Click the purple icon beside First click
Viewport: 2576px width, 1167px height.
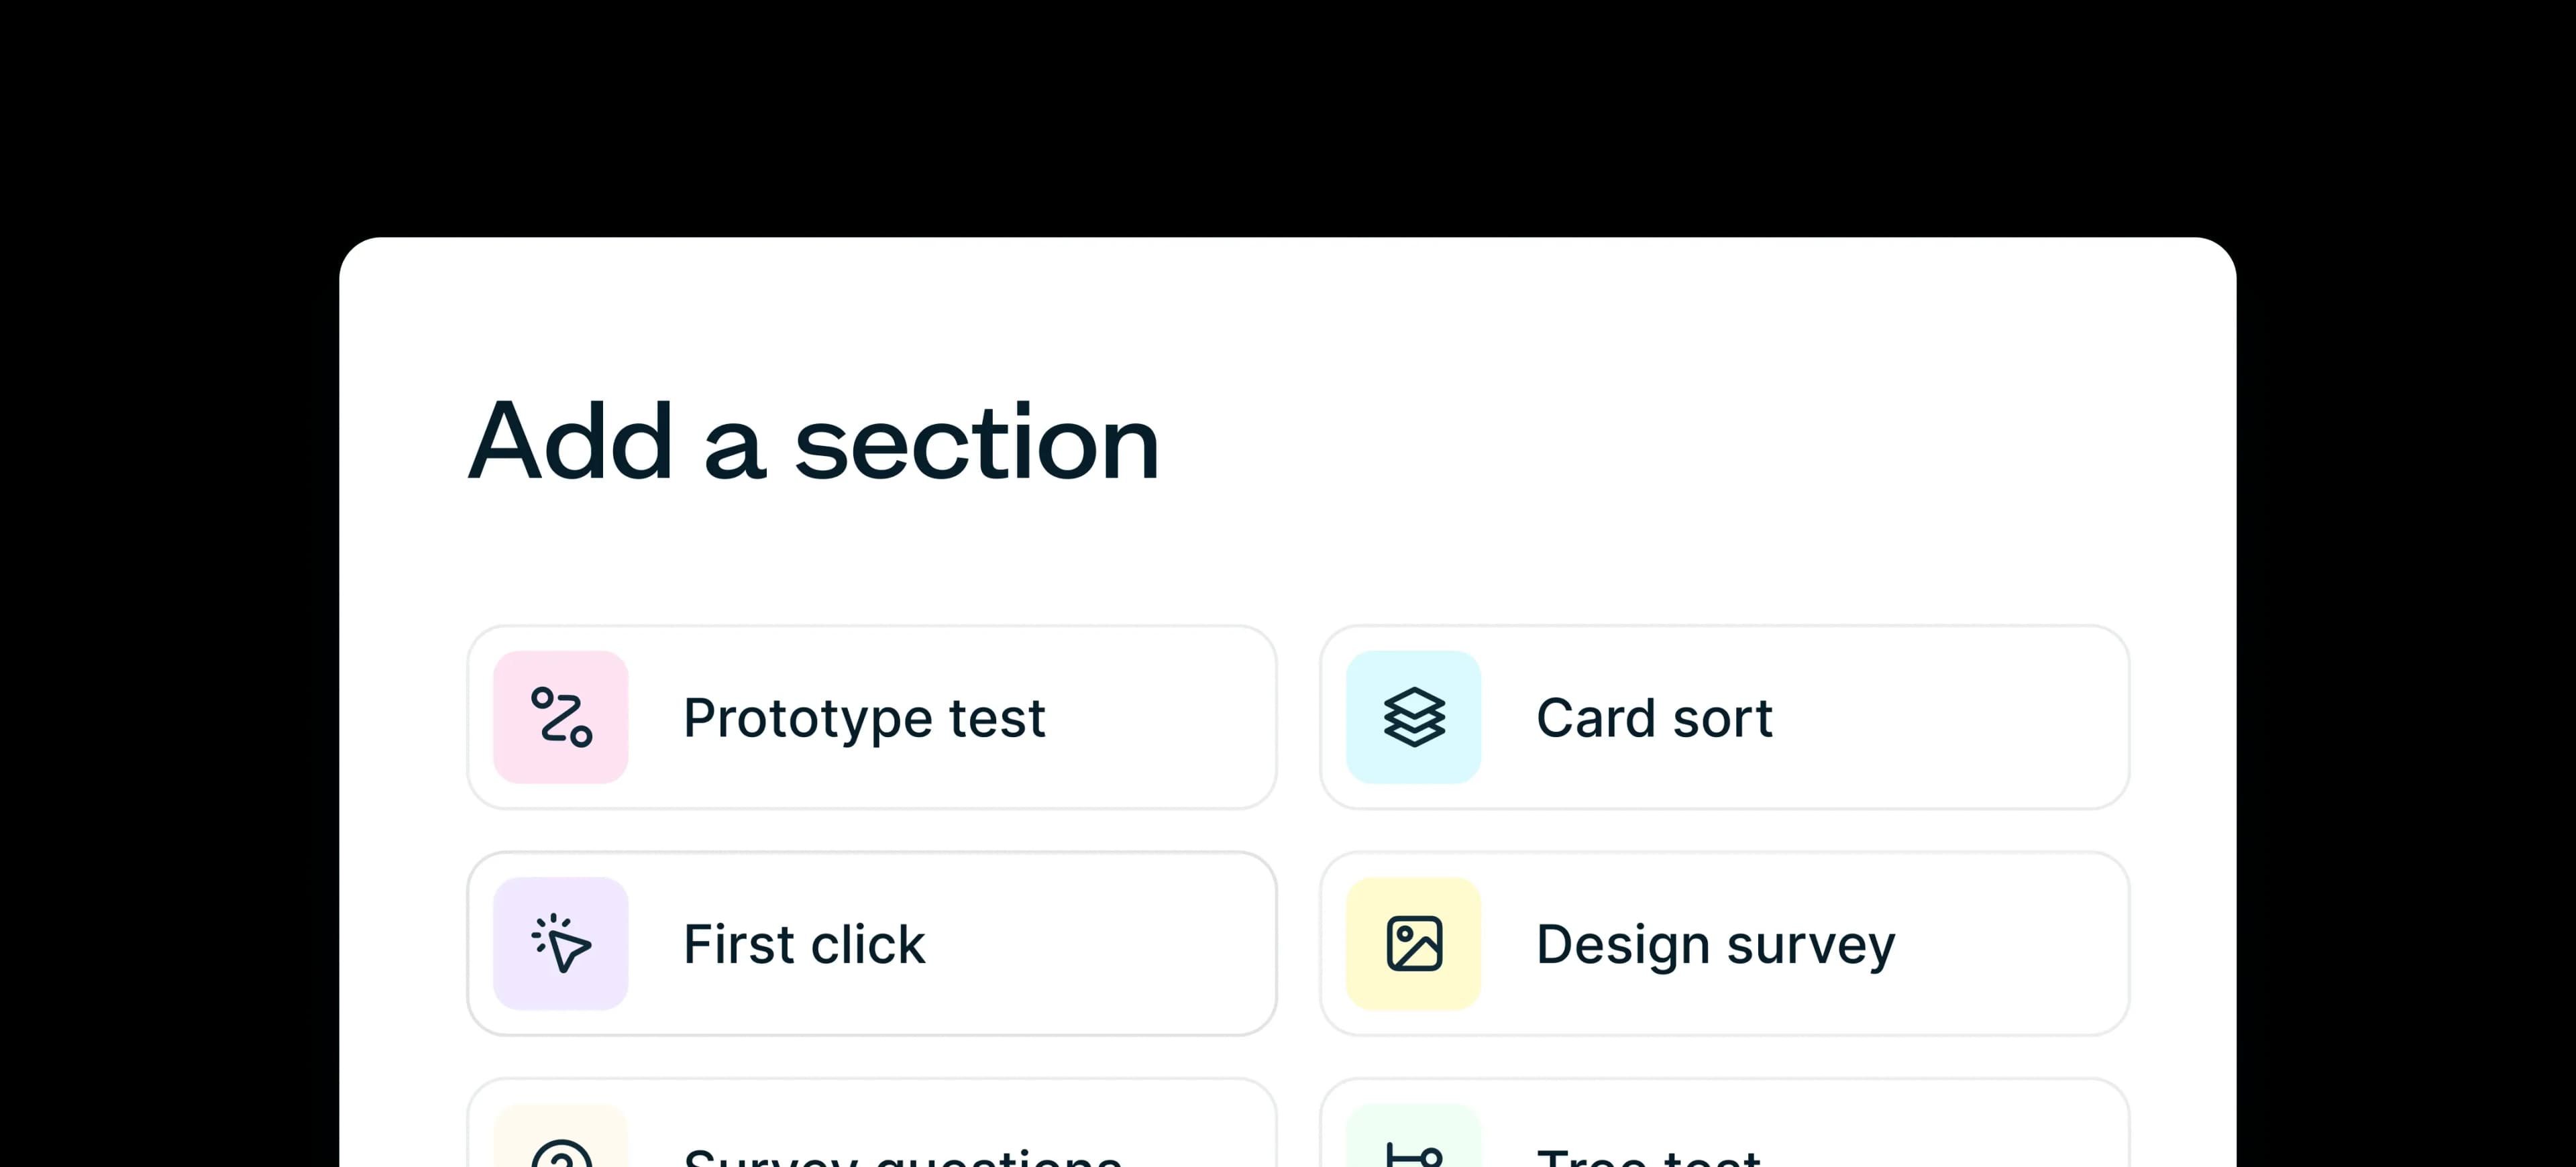(x=561, y=943)
